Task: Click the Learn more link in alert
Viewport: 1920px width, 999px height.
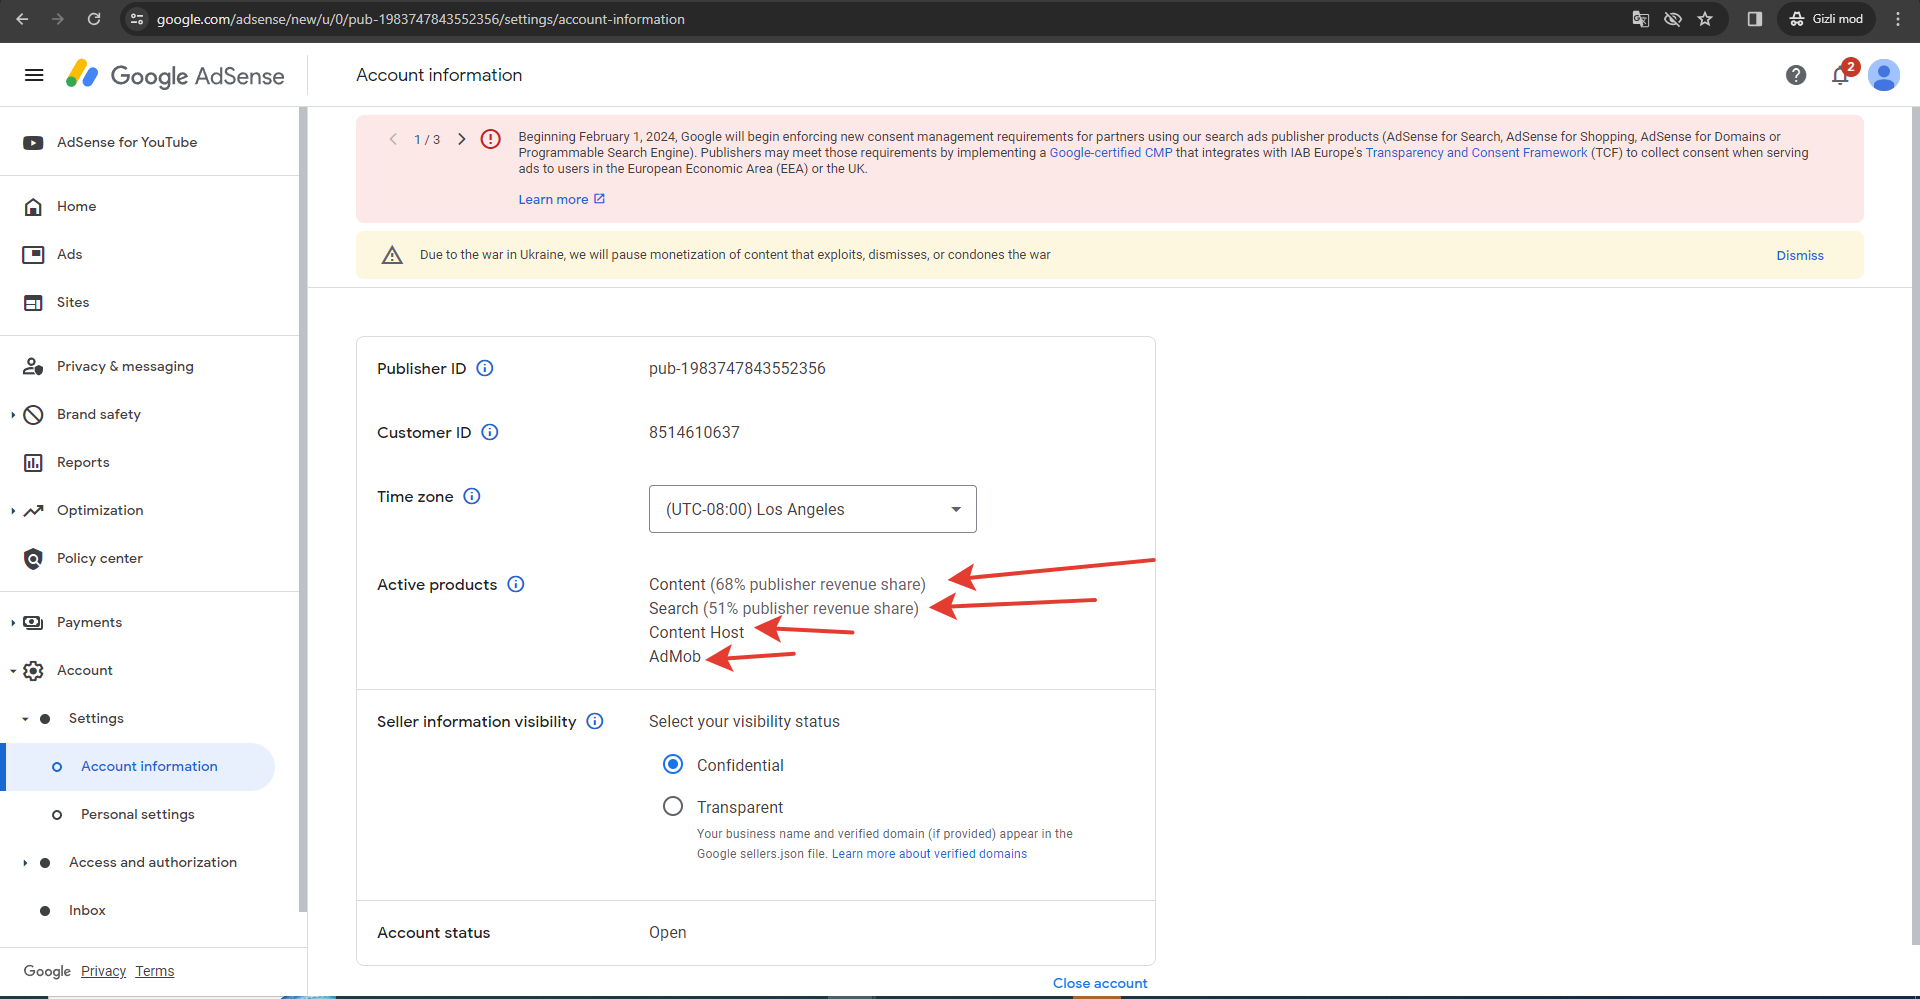Action: click(561, 199)
